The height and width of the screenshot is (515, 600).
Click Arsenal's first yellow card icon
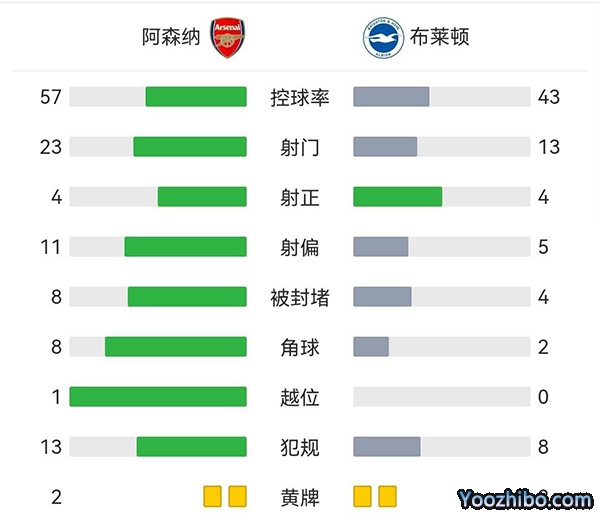point(213,496)
